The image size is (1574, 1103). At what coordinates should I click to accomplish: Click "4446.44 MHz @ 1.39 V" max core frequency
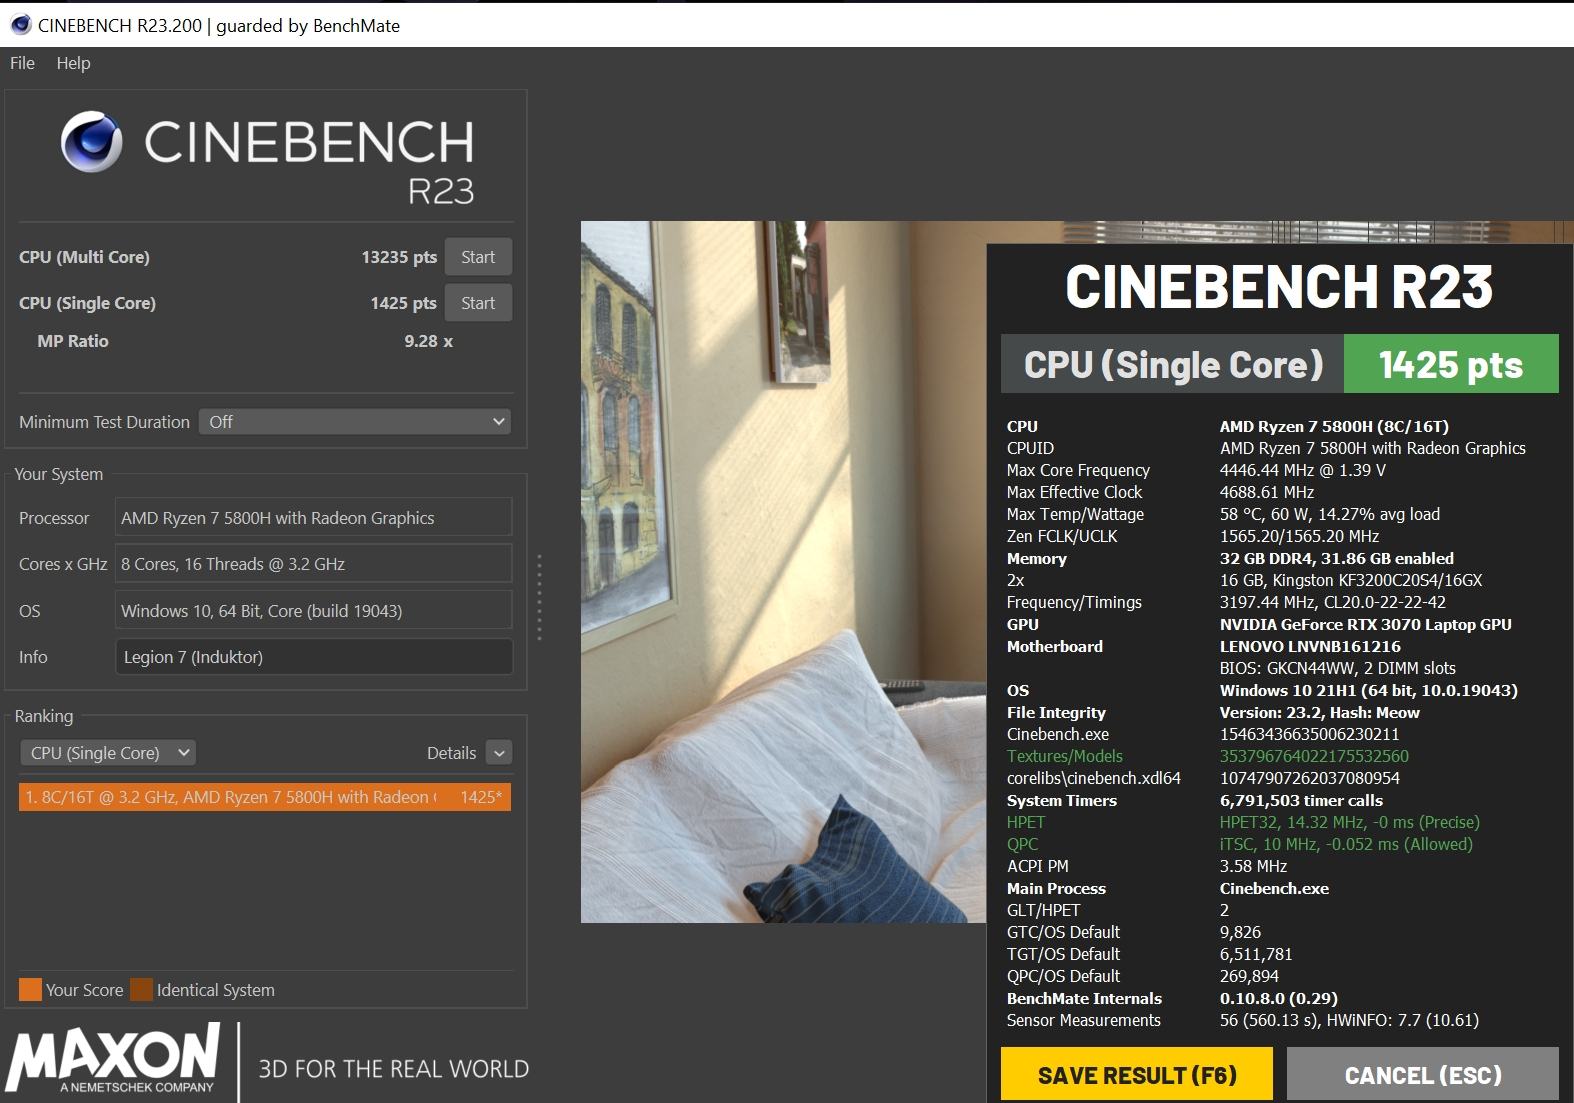(x=1303, y=470)
